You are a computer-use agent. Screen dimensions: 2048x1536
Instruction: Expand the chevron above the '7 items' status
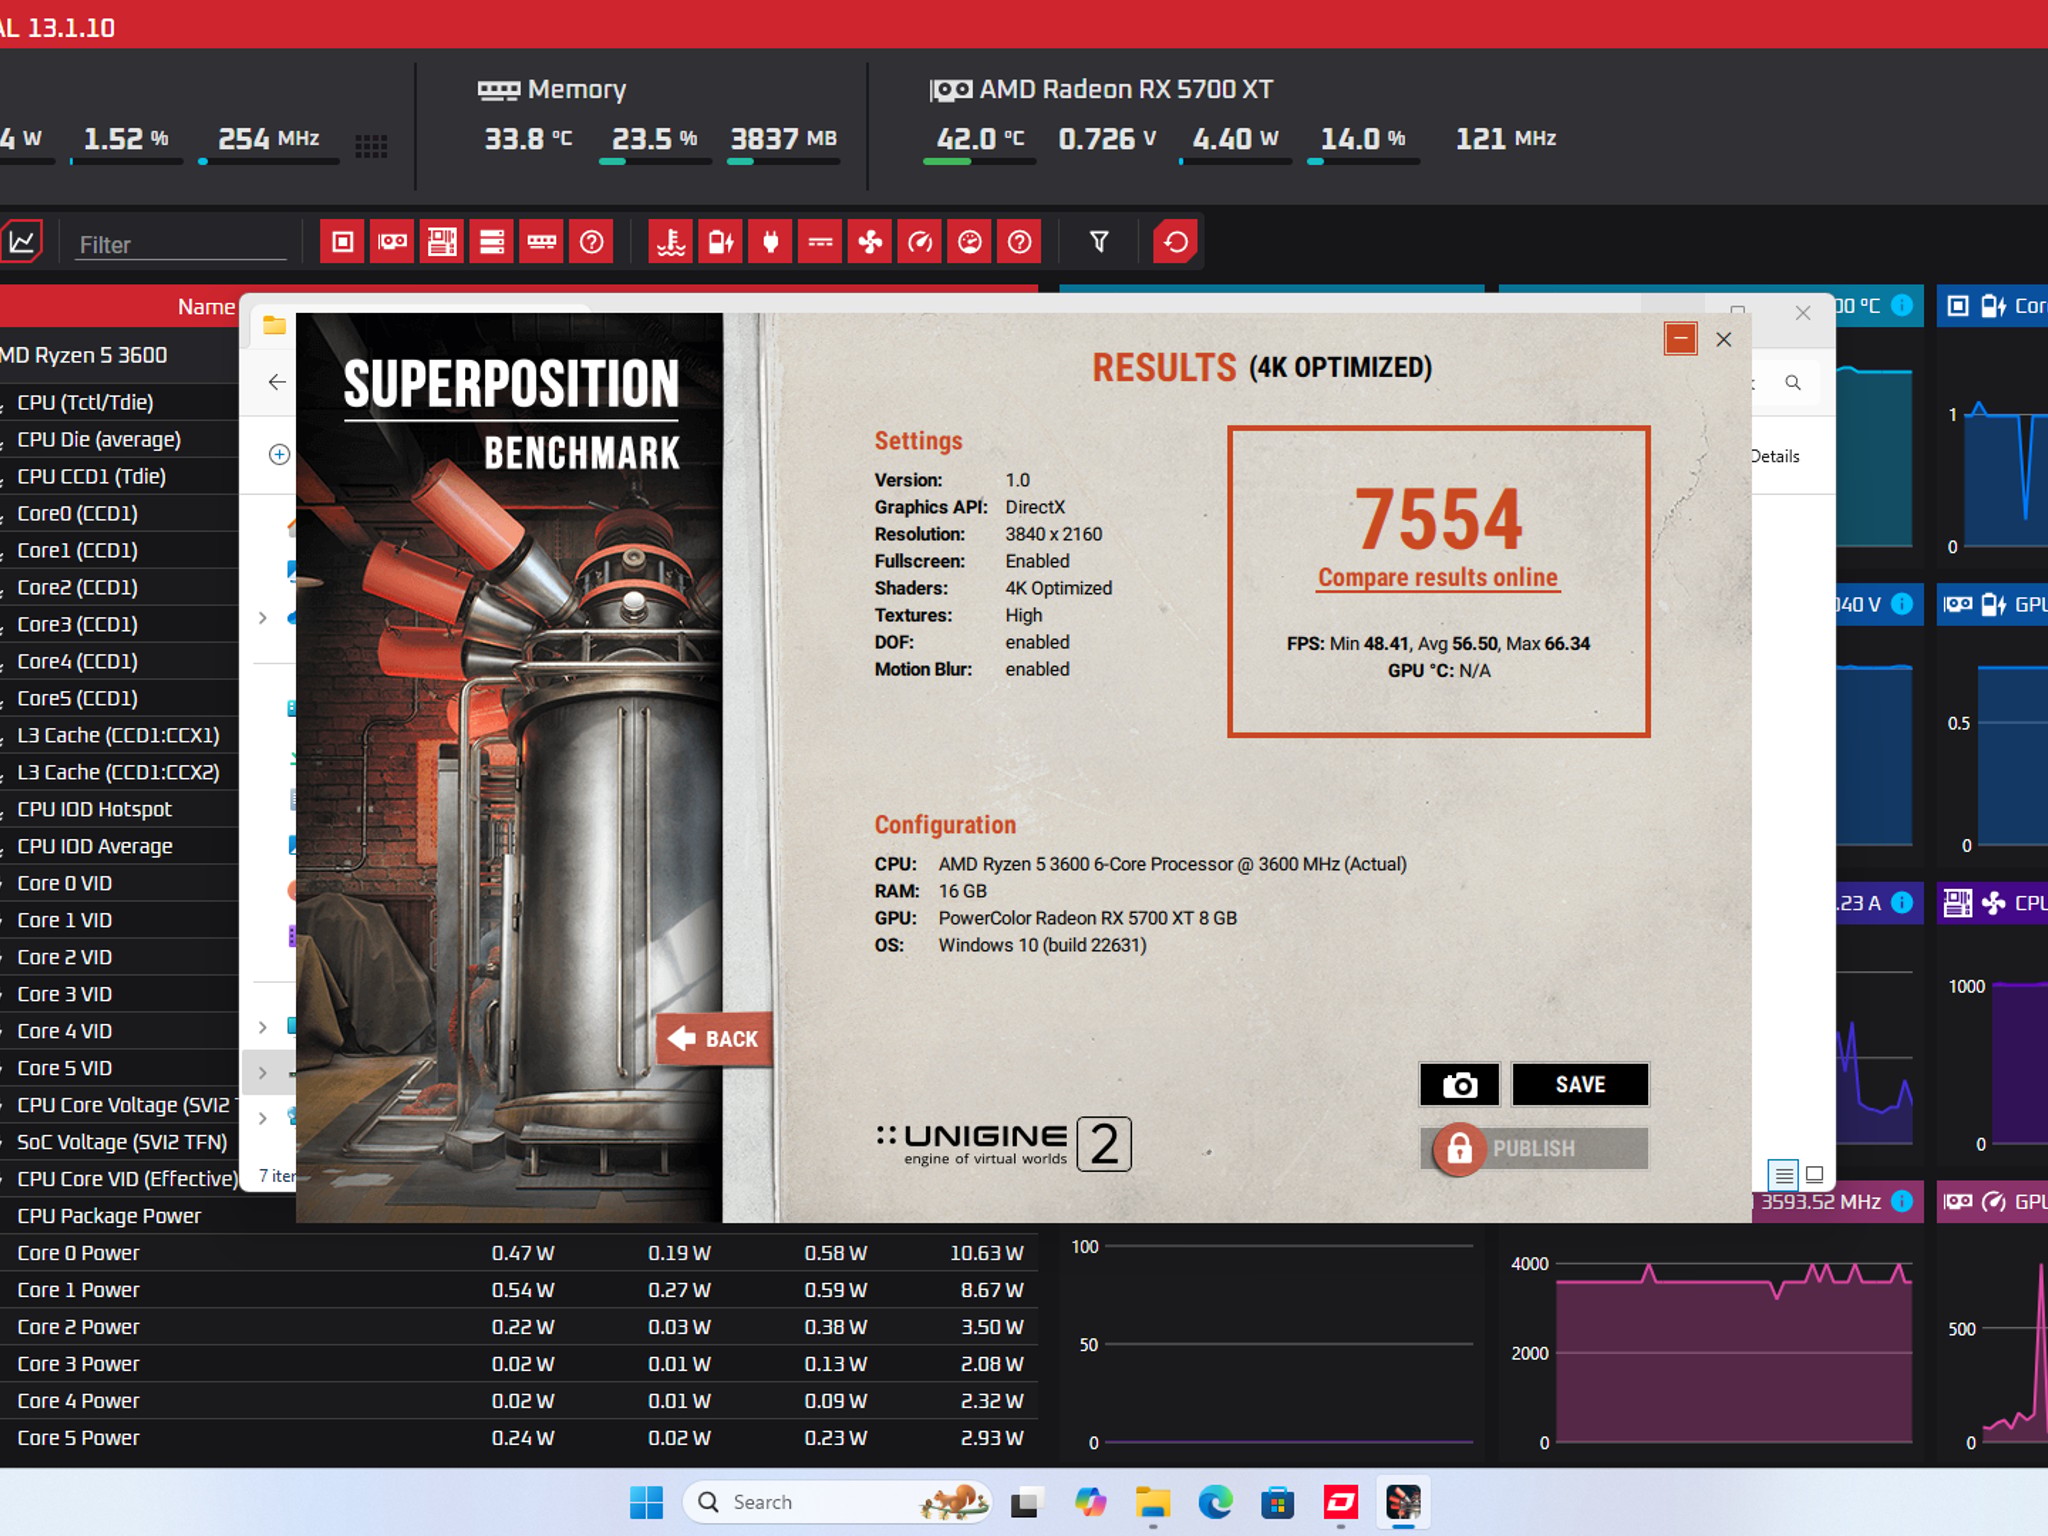click(x=263, y=1118)
